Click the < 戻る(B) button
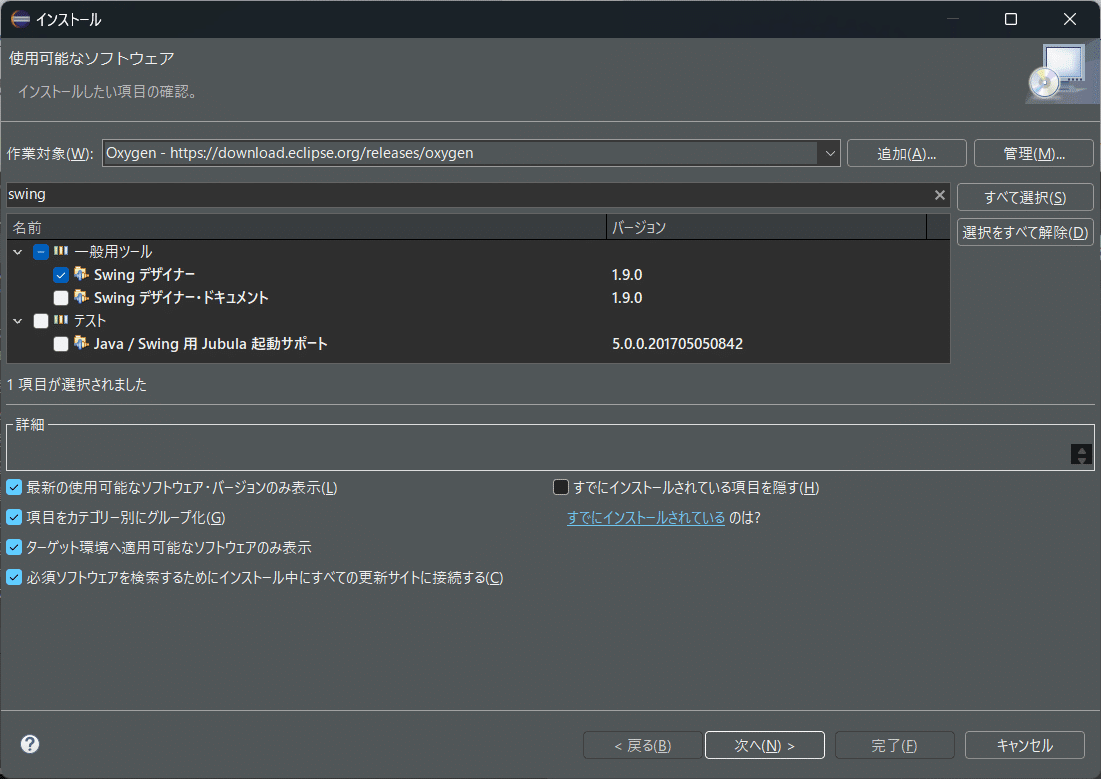 pos(642,745)
